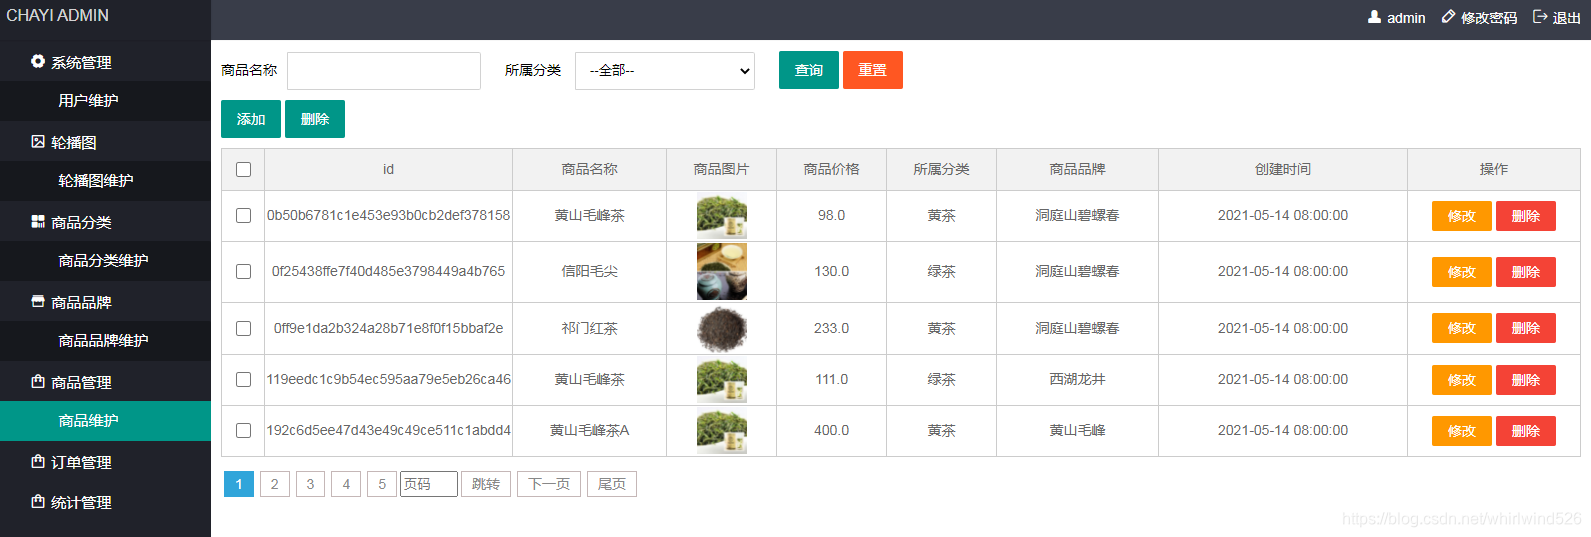1591x537 pixels.
Task: Click 修改 for the 黄山毛峰茶A row
Action: 1462,431
